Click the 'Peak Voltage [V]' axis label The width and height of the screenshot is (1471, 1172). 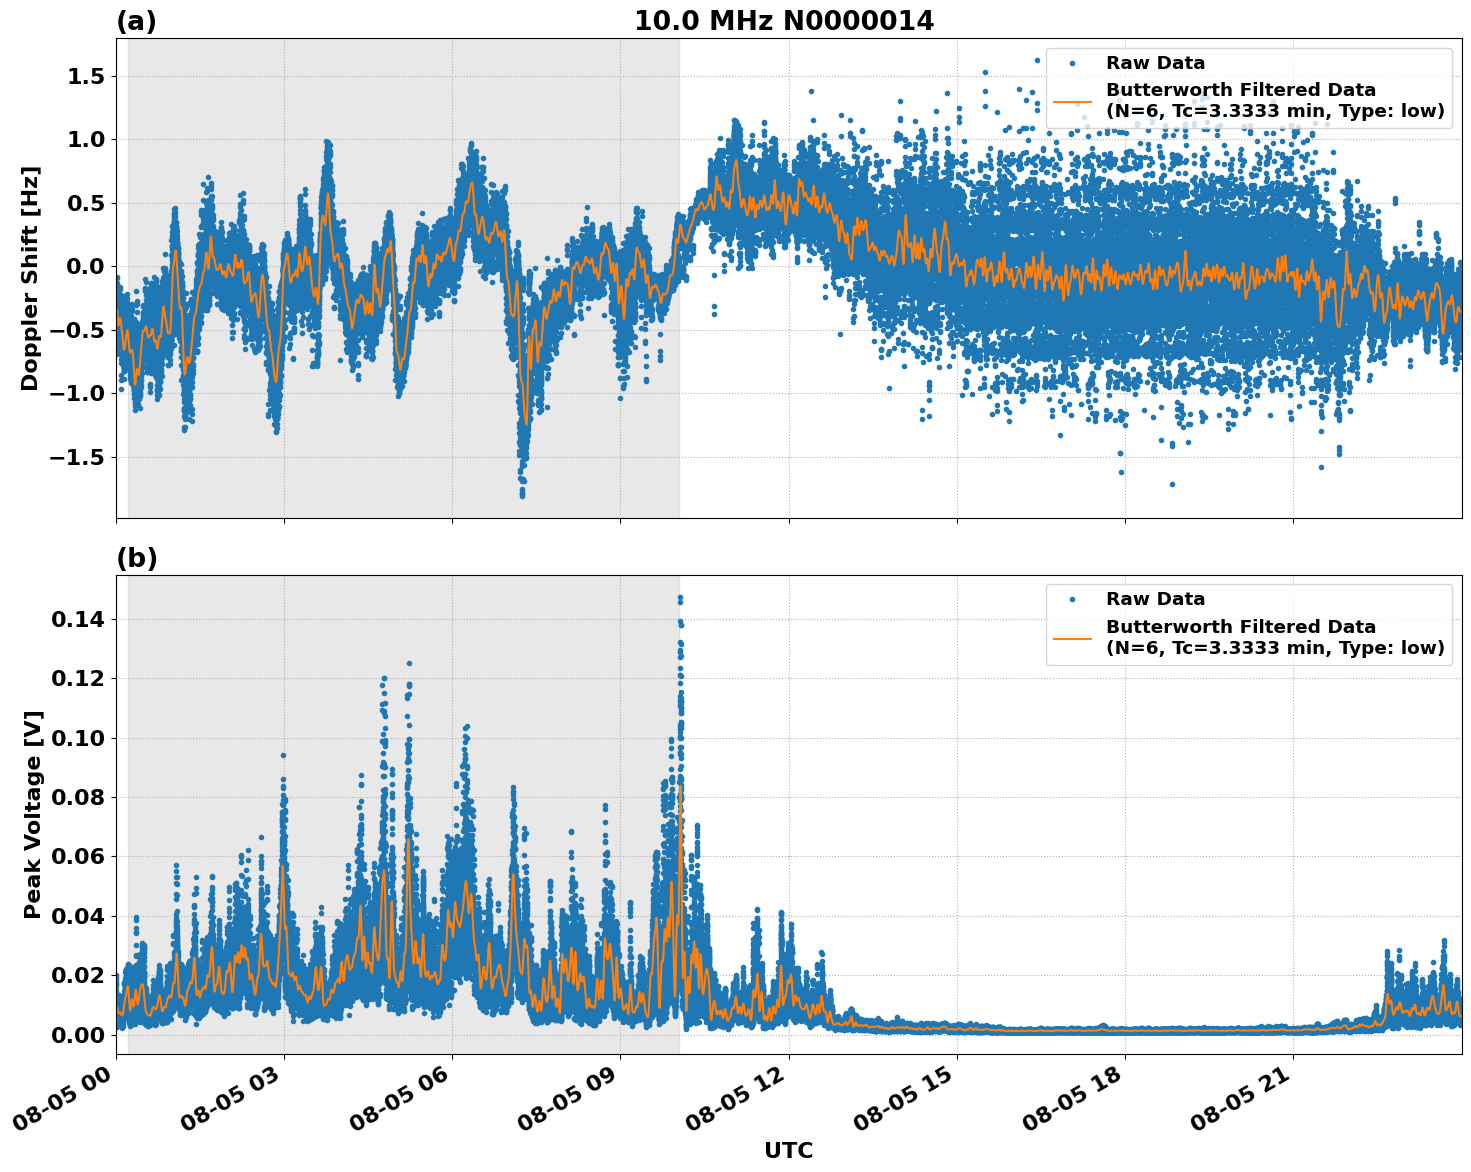(x=33, y=814)
